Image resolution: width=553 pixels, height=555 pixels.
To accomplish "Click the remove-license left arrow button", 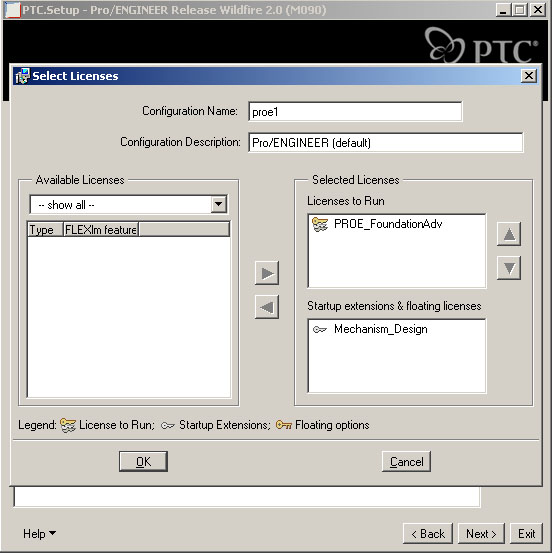I will tap(267, 307).
